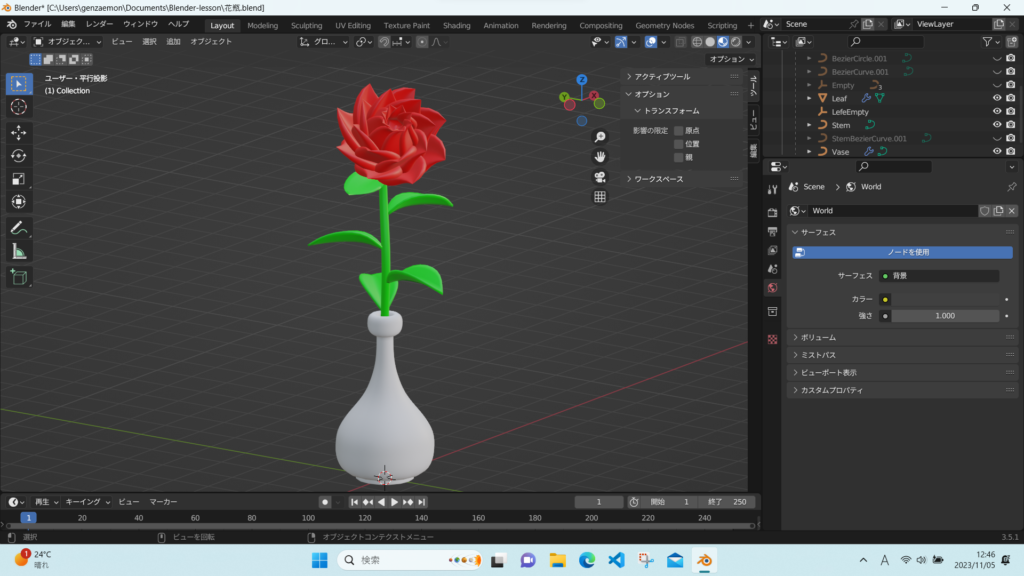Select the Measure tool
Screen dimensions: 1024x576
[x=18, y=251]
